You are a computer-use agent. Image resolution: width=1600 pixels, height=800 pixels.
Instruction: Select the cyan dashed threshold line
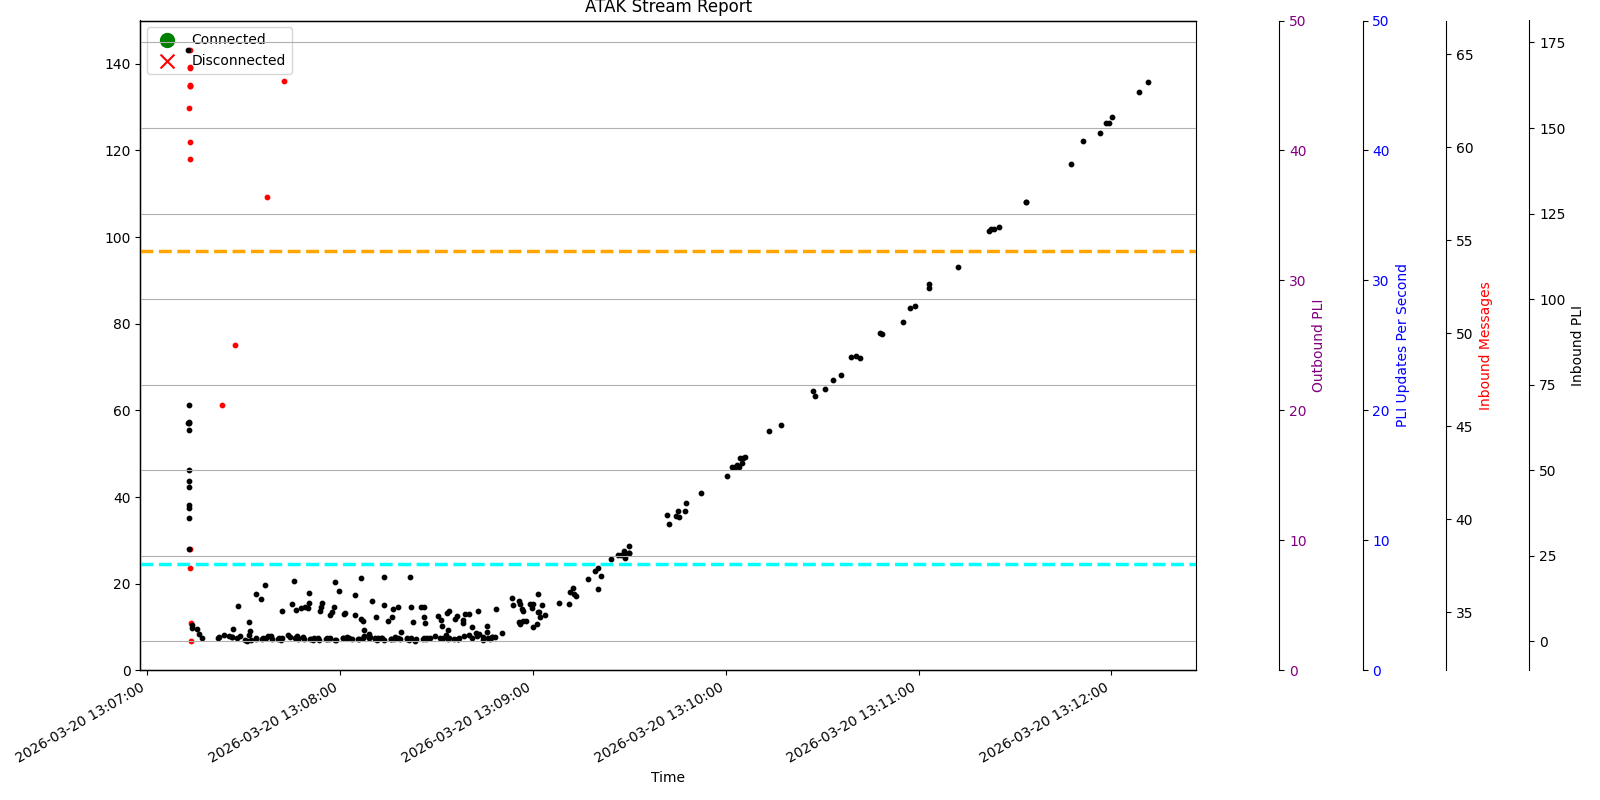coord(800,564)
